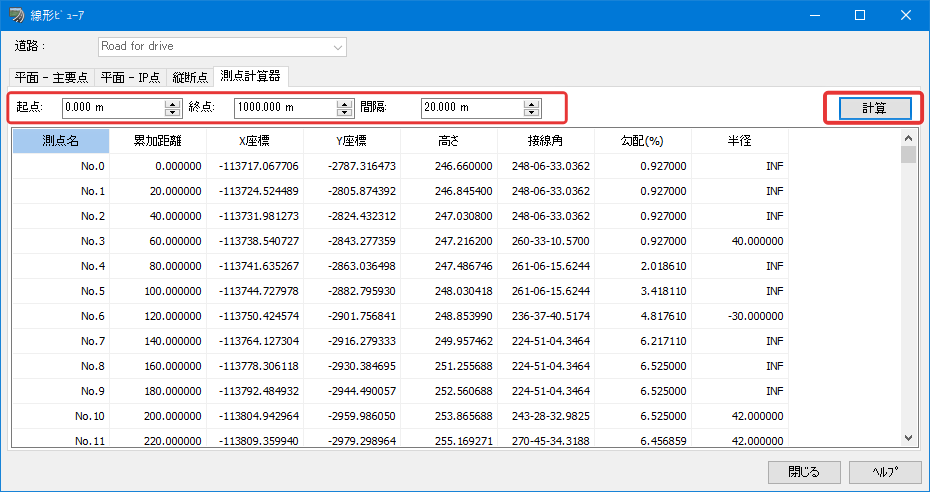Click height cell 248.030418

(x=449, y=291)
